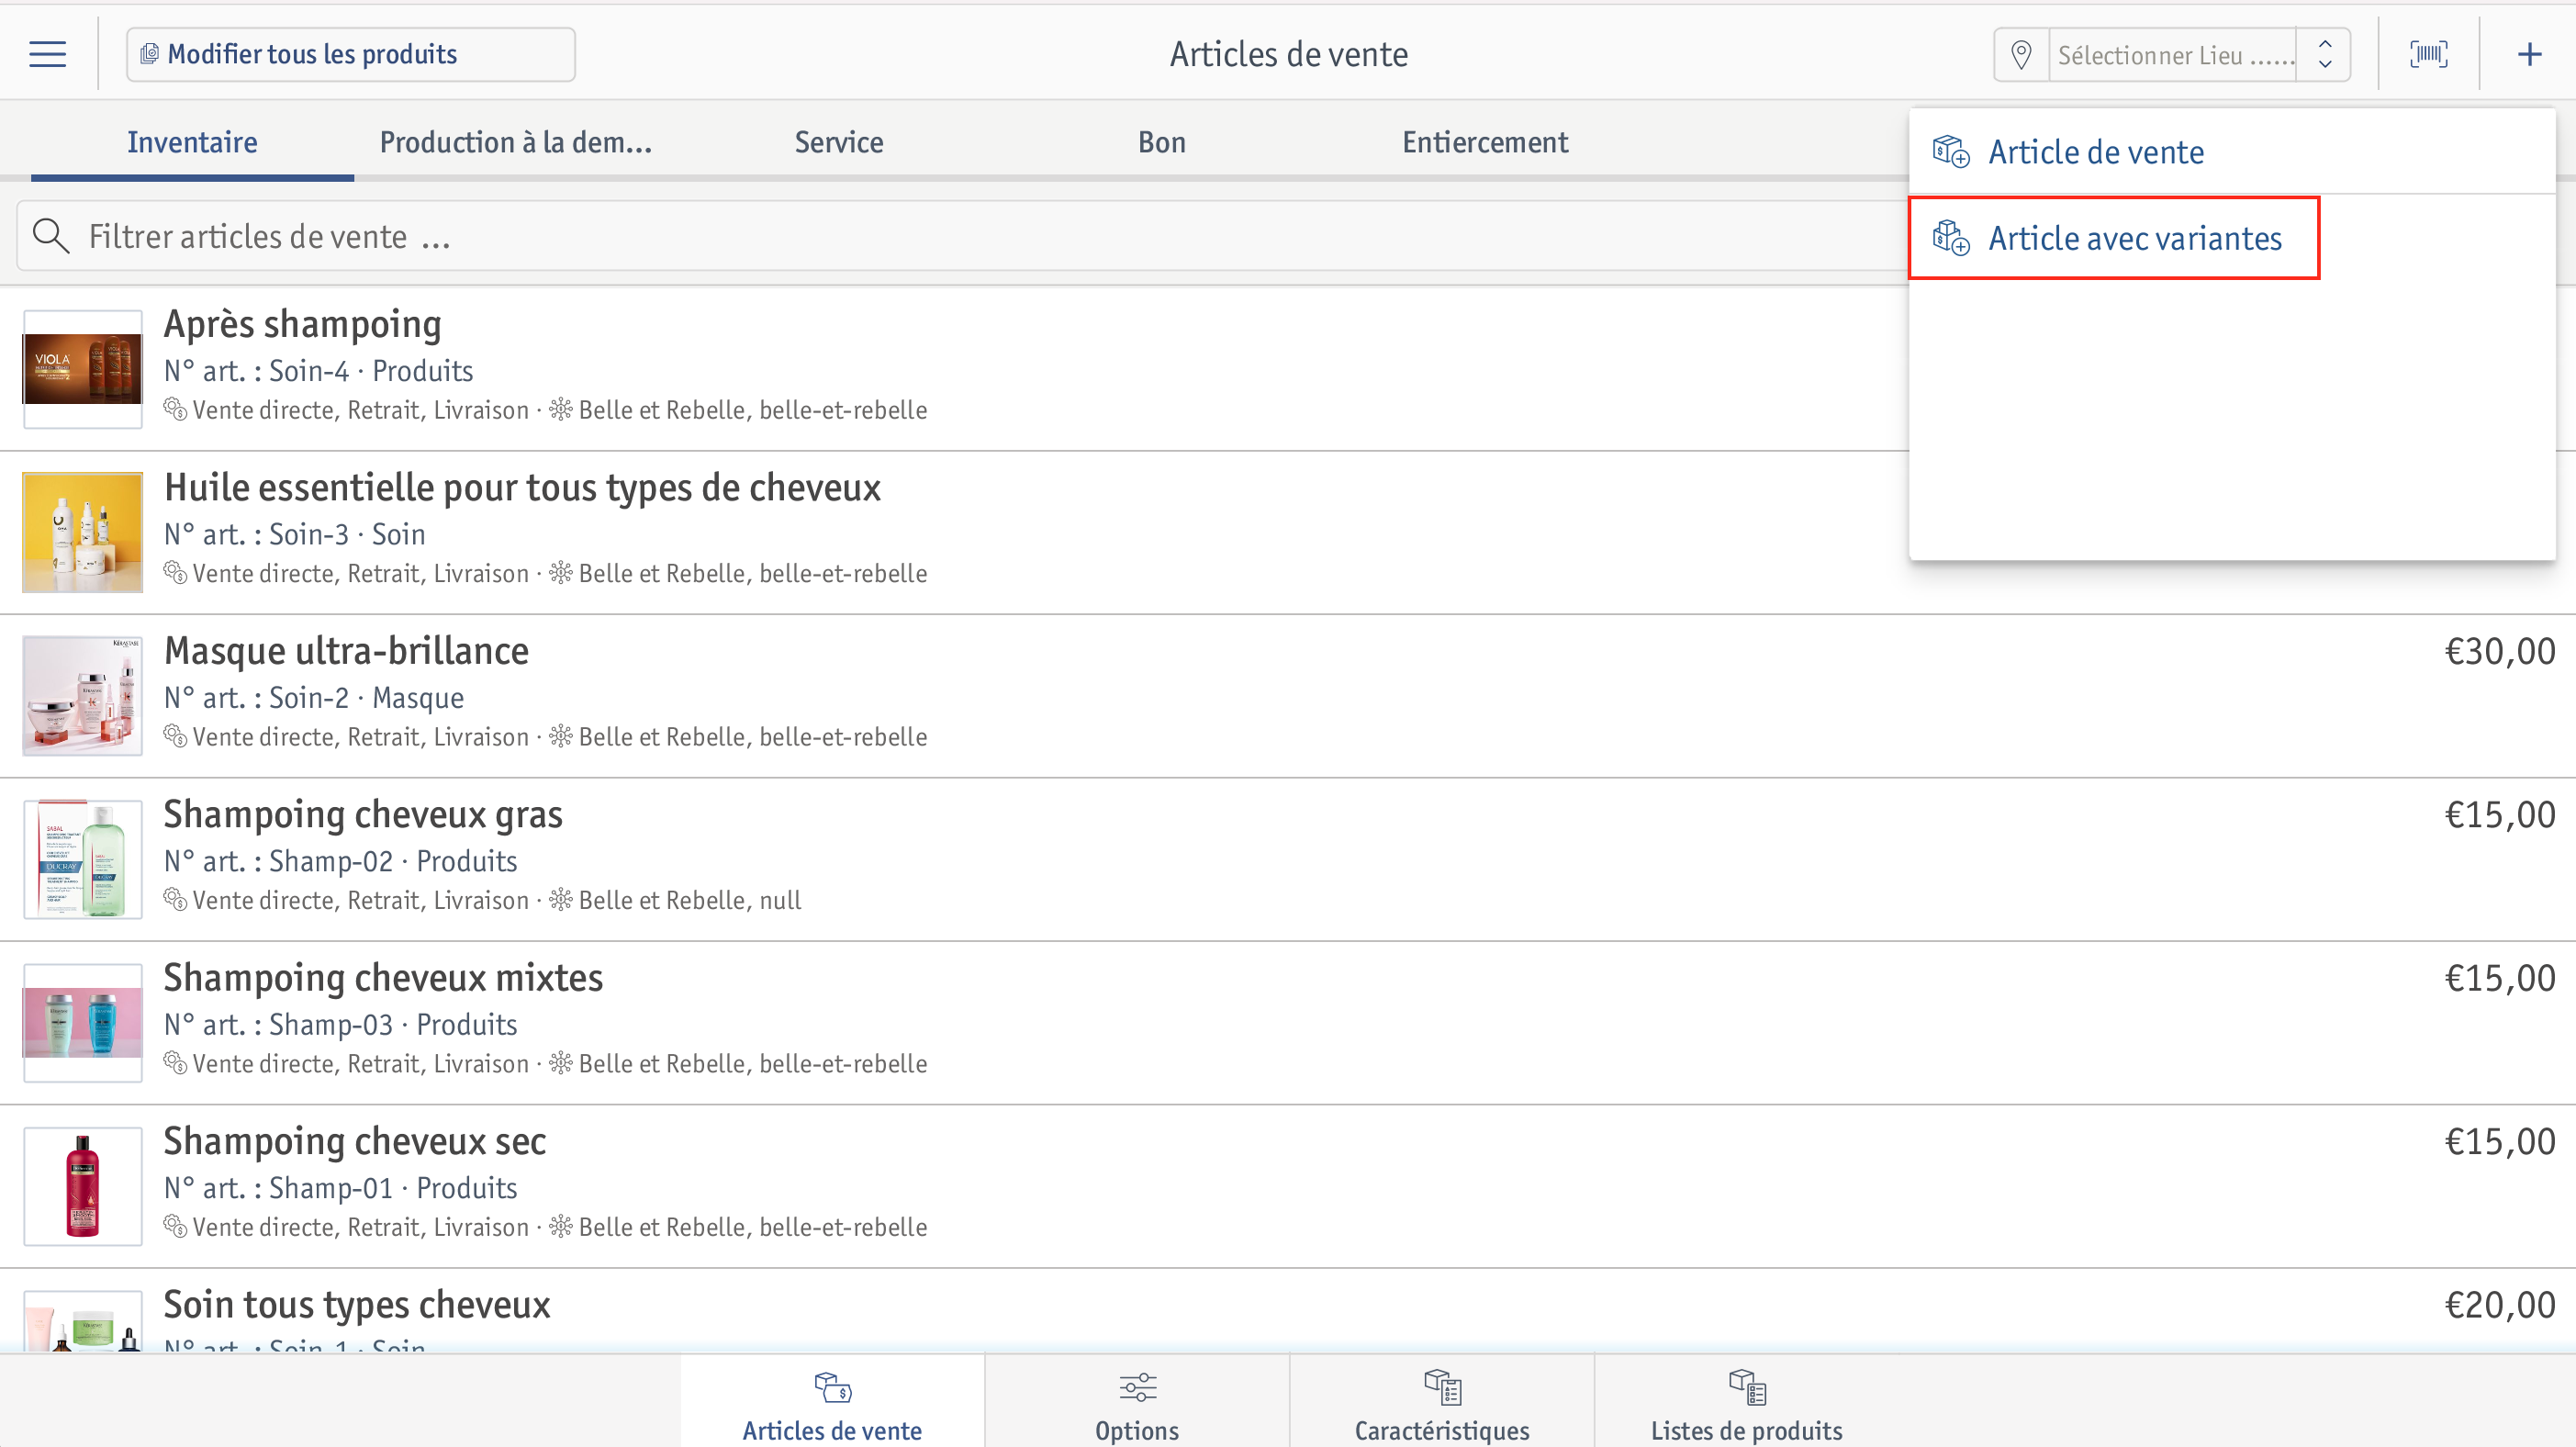Click €20,00 price of Soin tous types cheveux
Viewport: 2576px width, 1447px height.
(x=2499, y=1304)
